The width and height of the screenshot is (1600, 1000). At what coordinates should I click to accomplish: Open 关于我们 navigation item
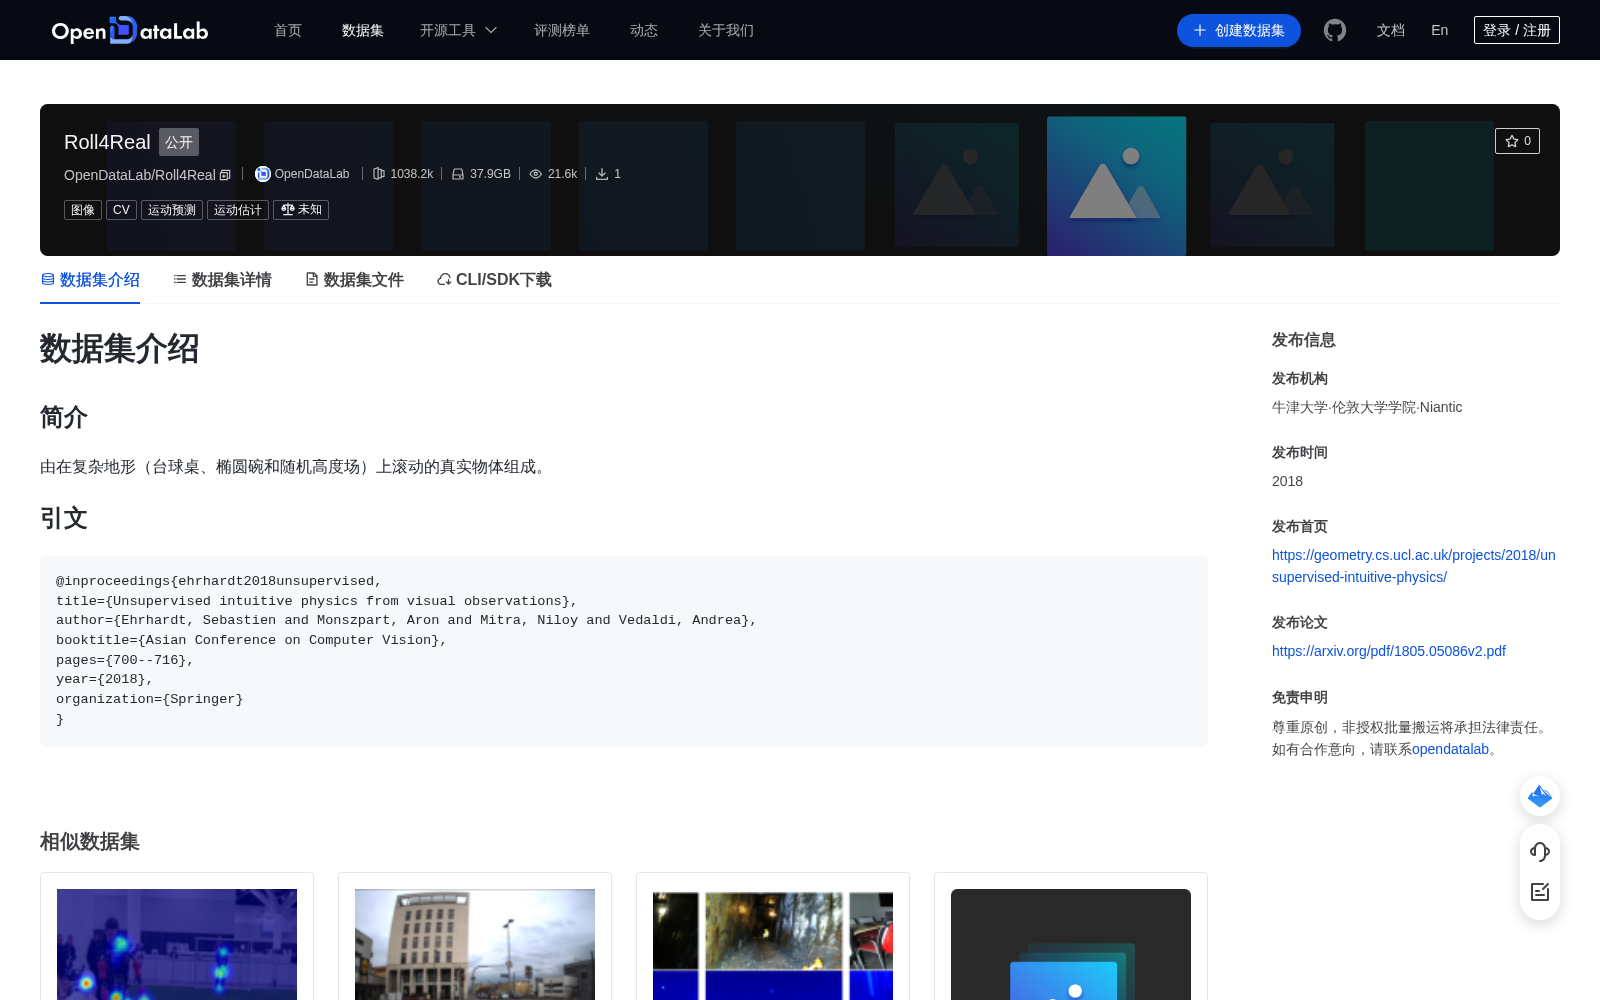coord(726,30)
